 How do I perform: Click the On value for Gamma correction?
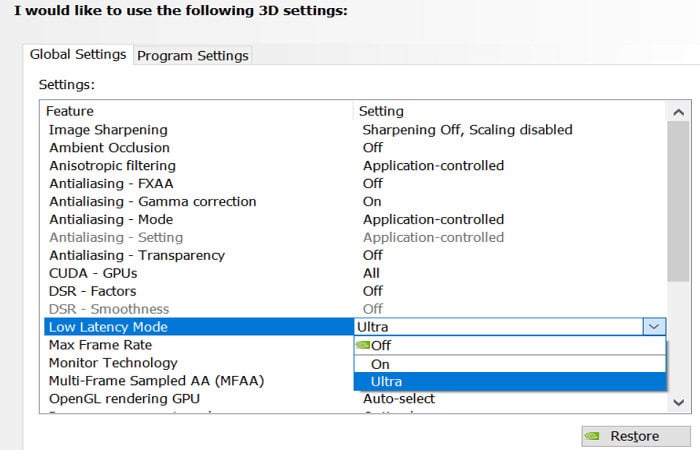pyautogui.click(x=372, y=201)
